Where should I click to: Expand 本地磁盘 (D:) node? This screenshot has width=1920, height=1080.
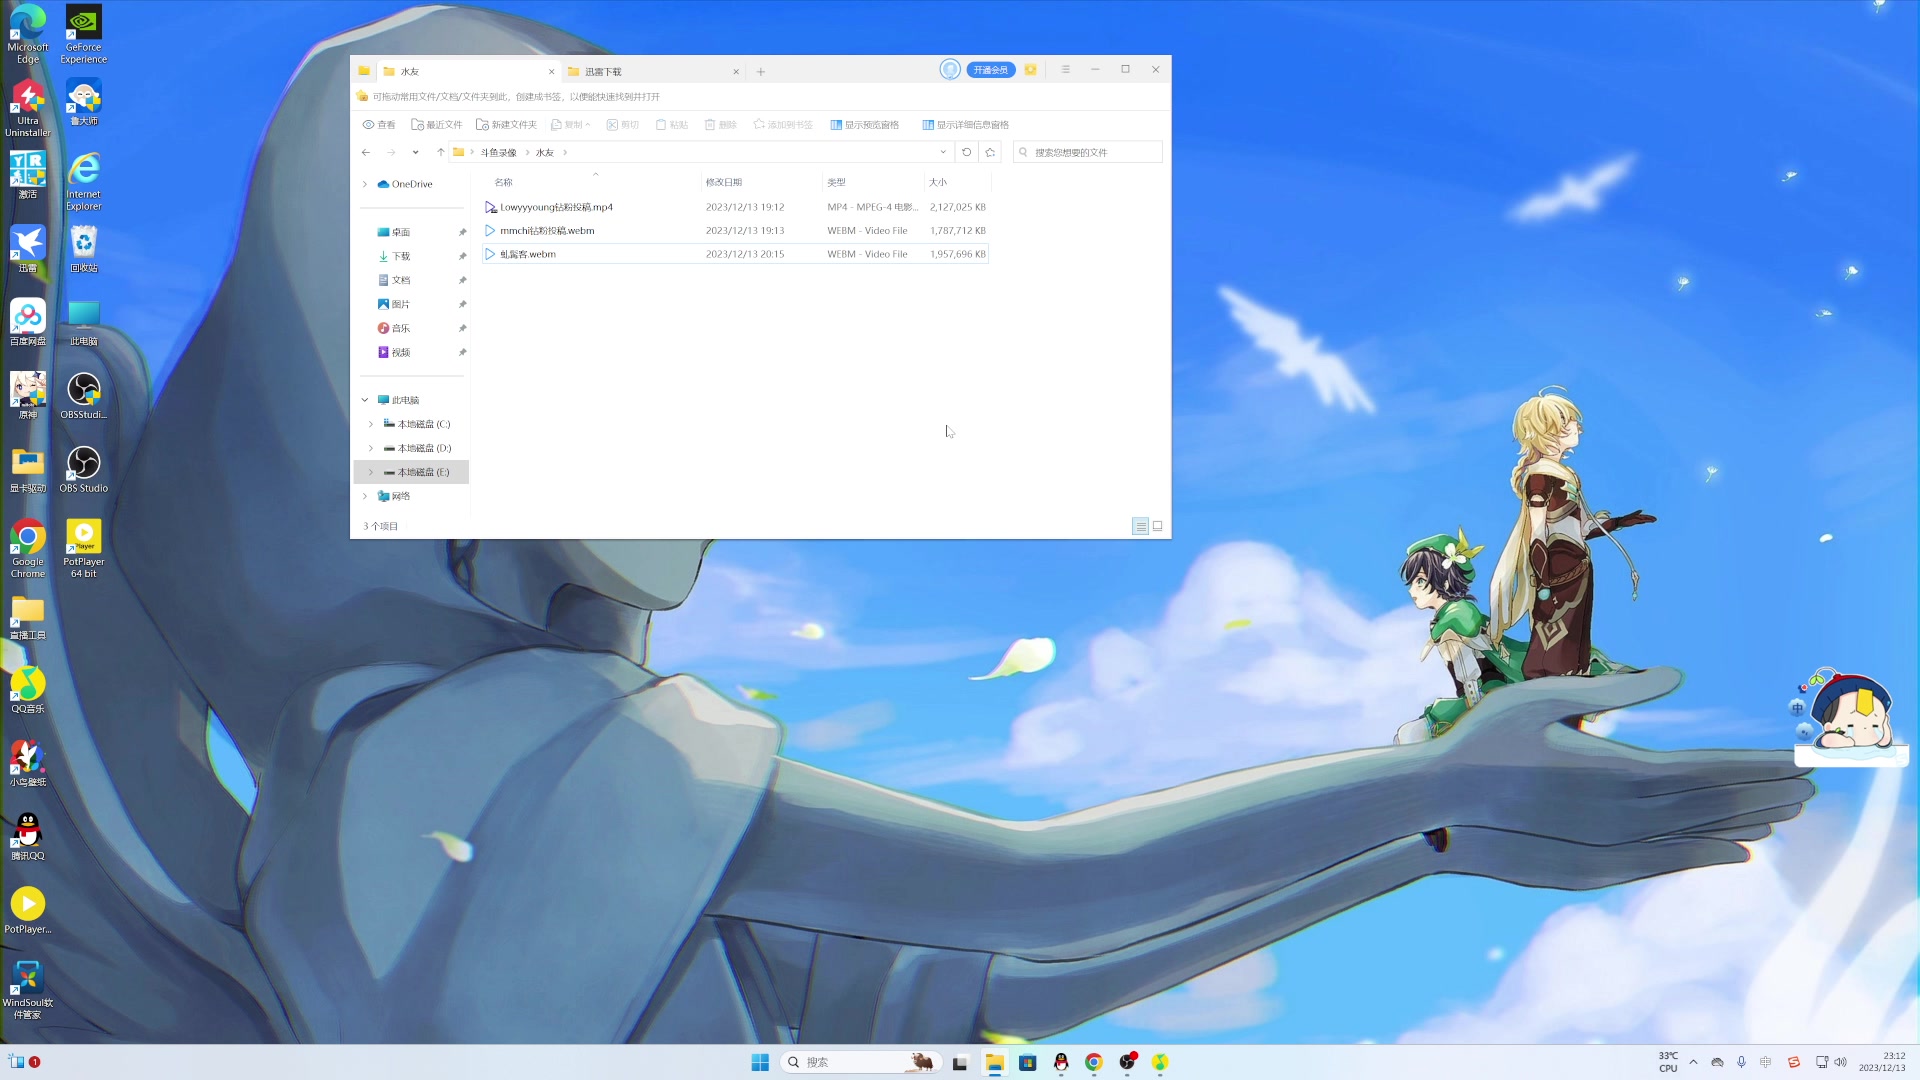371,448
